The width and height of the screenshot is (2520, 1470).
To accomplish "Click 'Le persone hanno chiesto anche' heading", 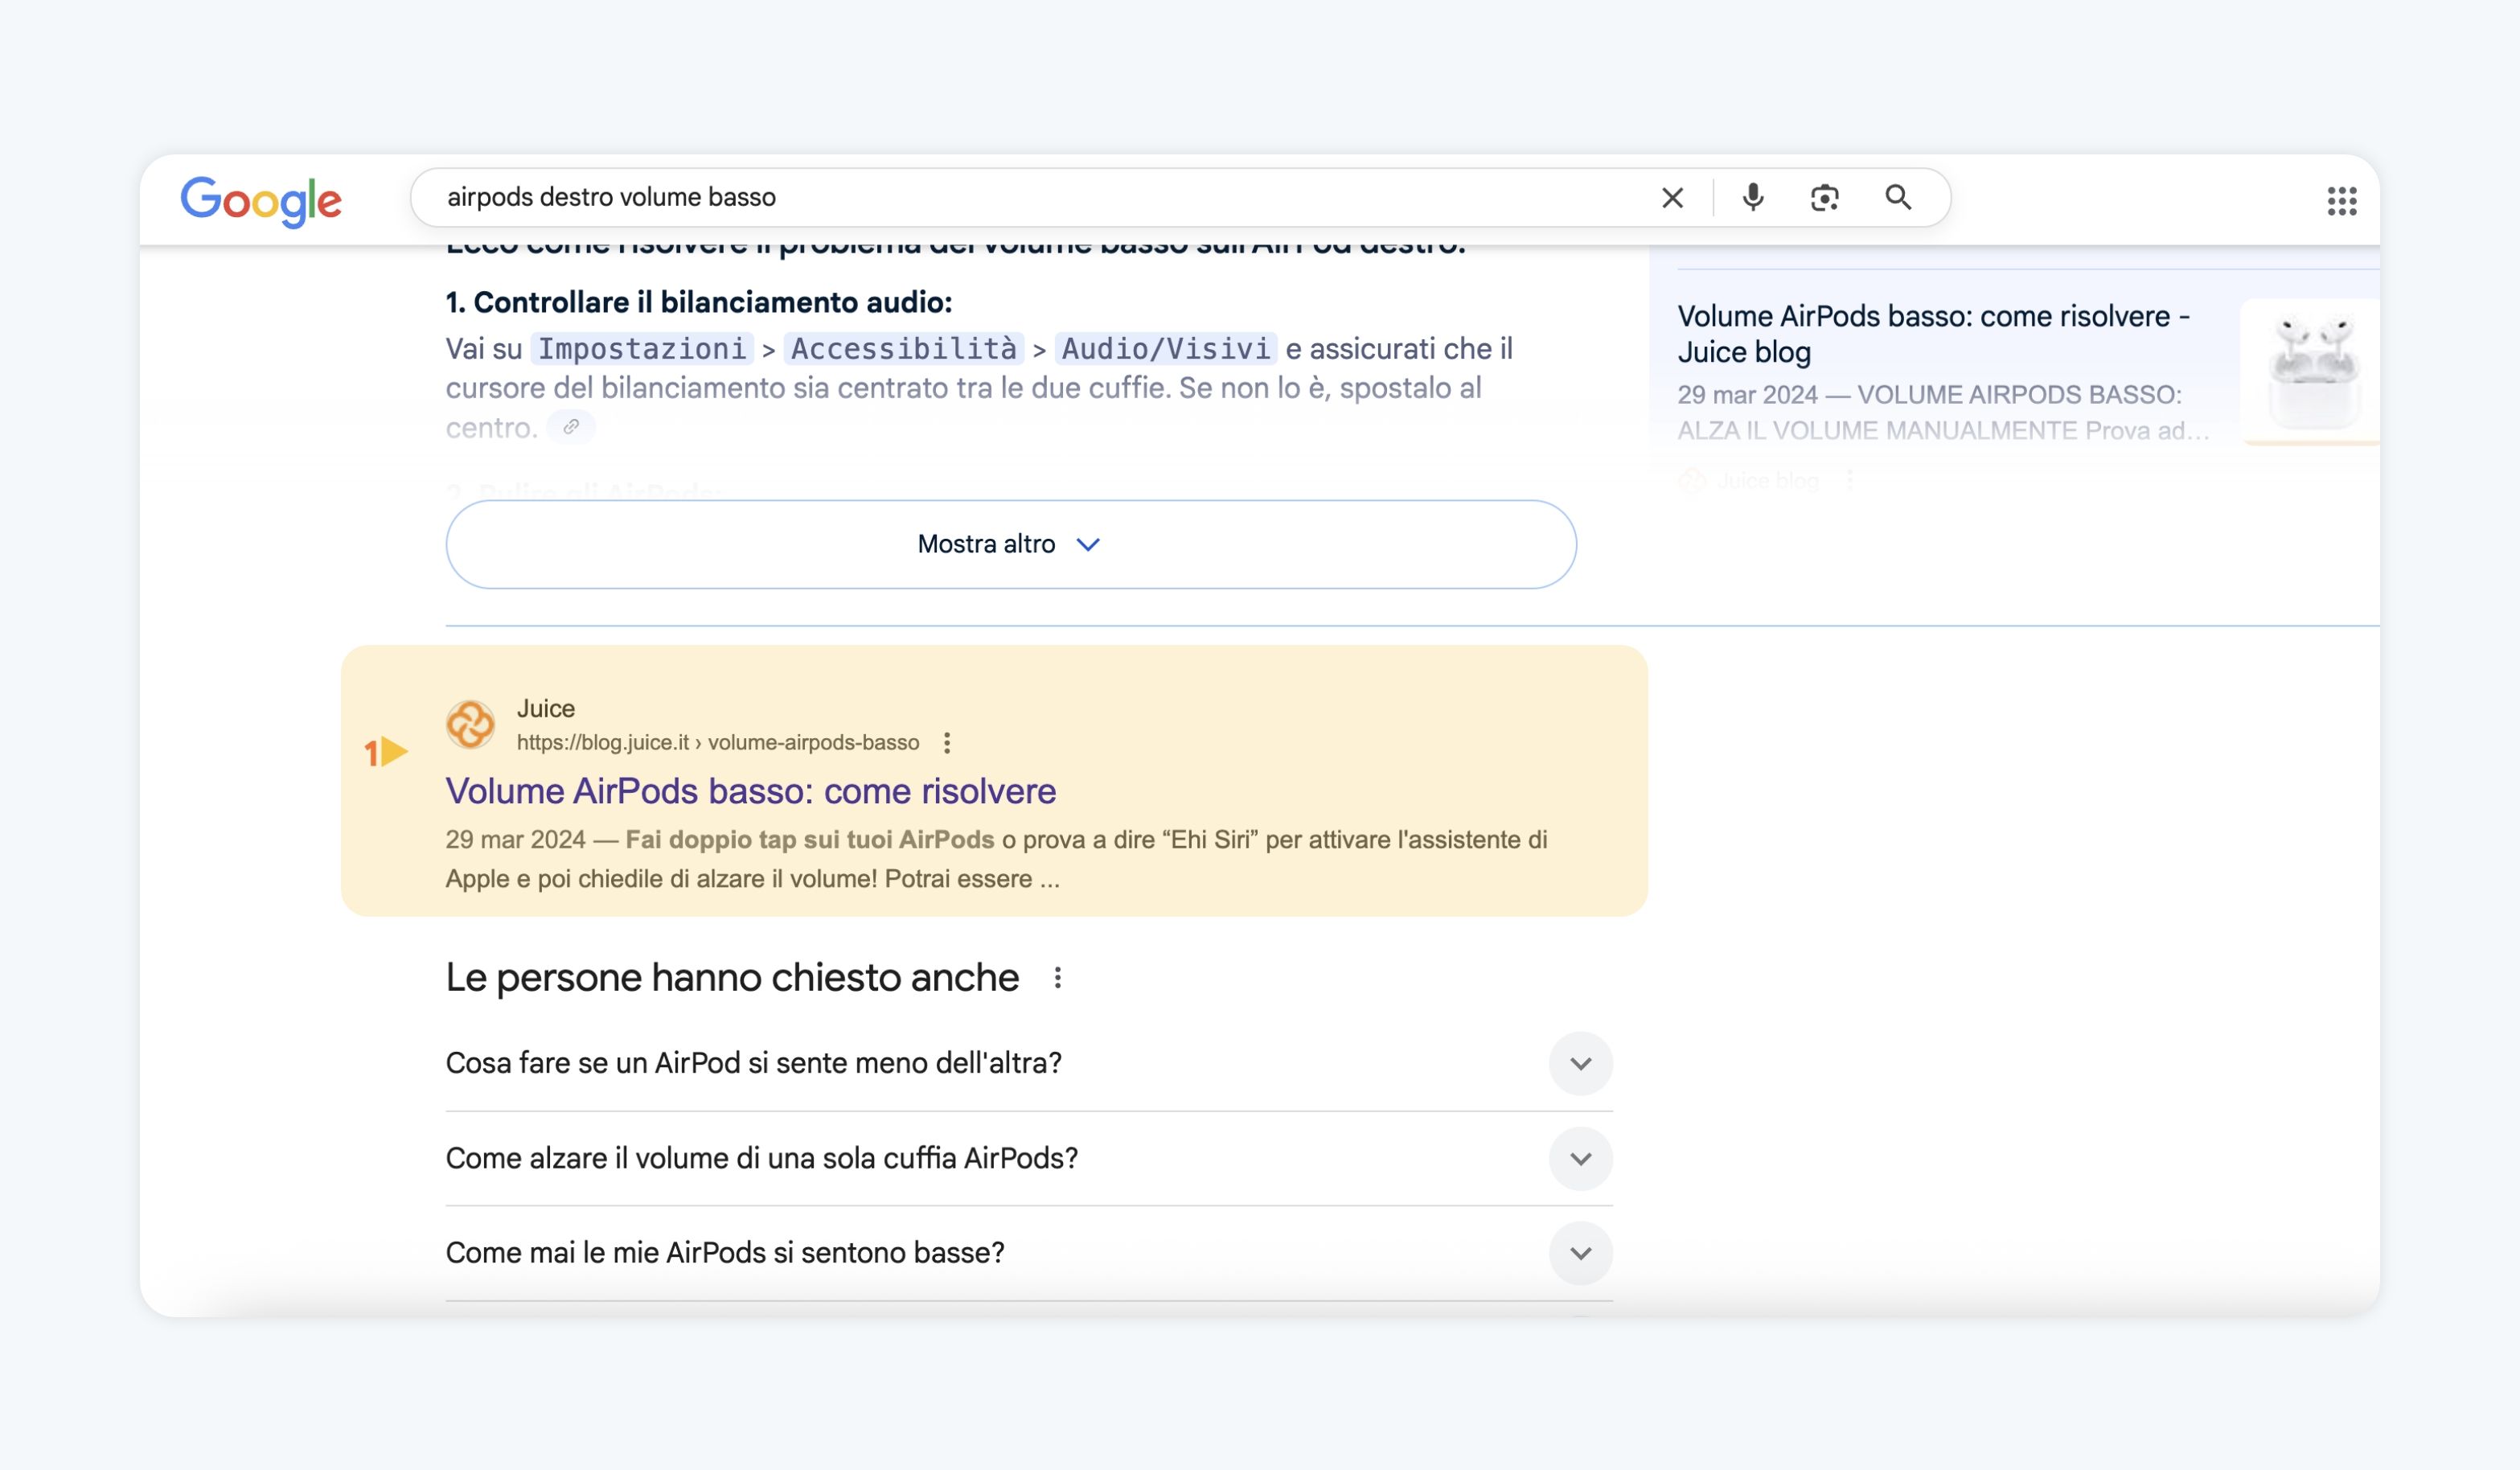I will tap(732, 977).
